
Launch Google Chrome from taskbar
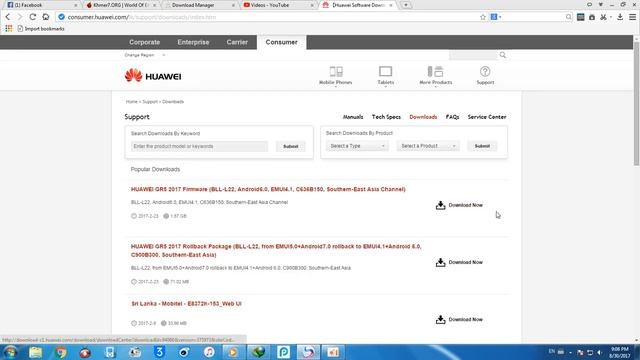click(x=60, y=352)
